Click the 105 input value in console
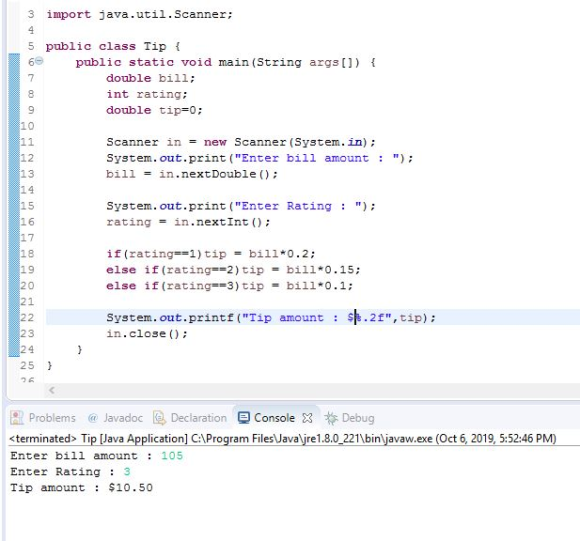 click(x=172, y=456)
